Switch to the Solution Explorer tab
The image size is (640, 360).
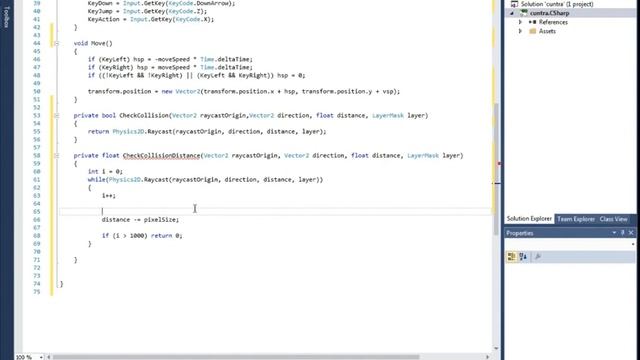pos(529,219)
